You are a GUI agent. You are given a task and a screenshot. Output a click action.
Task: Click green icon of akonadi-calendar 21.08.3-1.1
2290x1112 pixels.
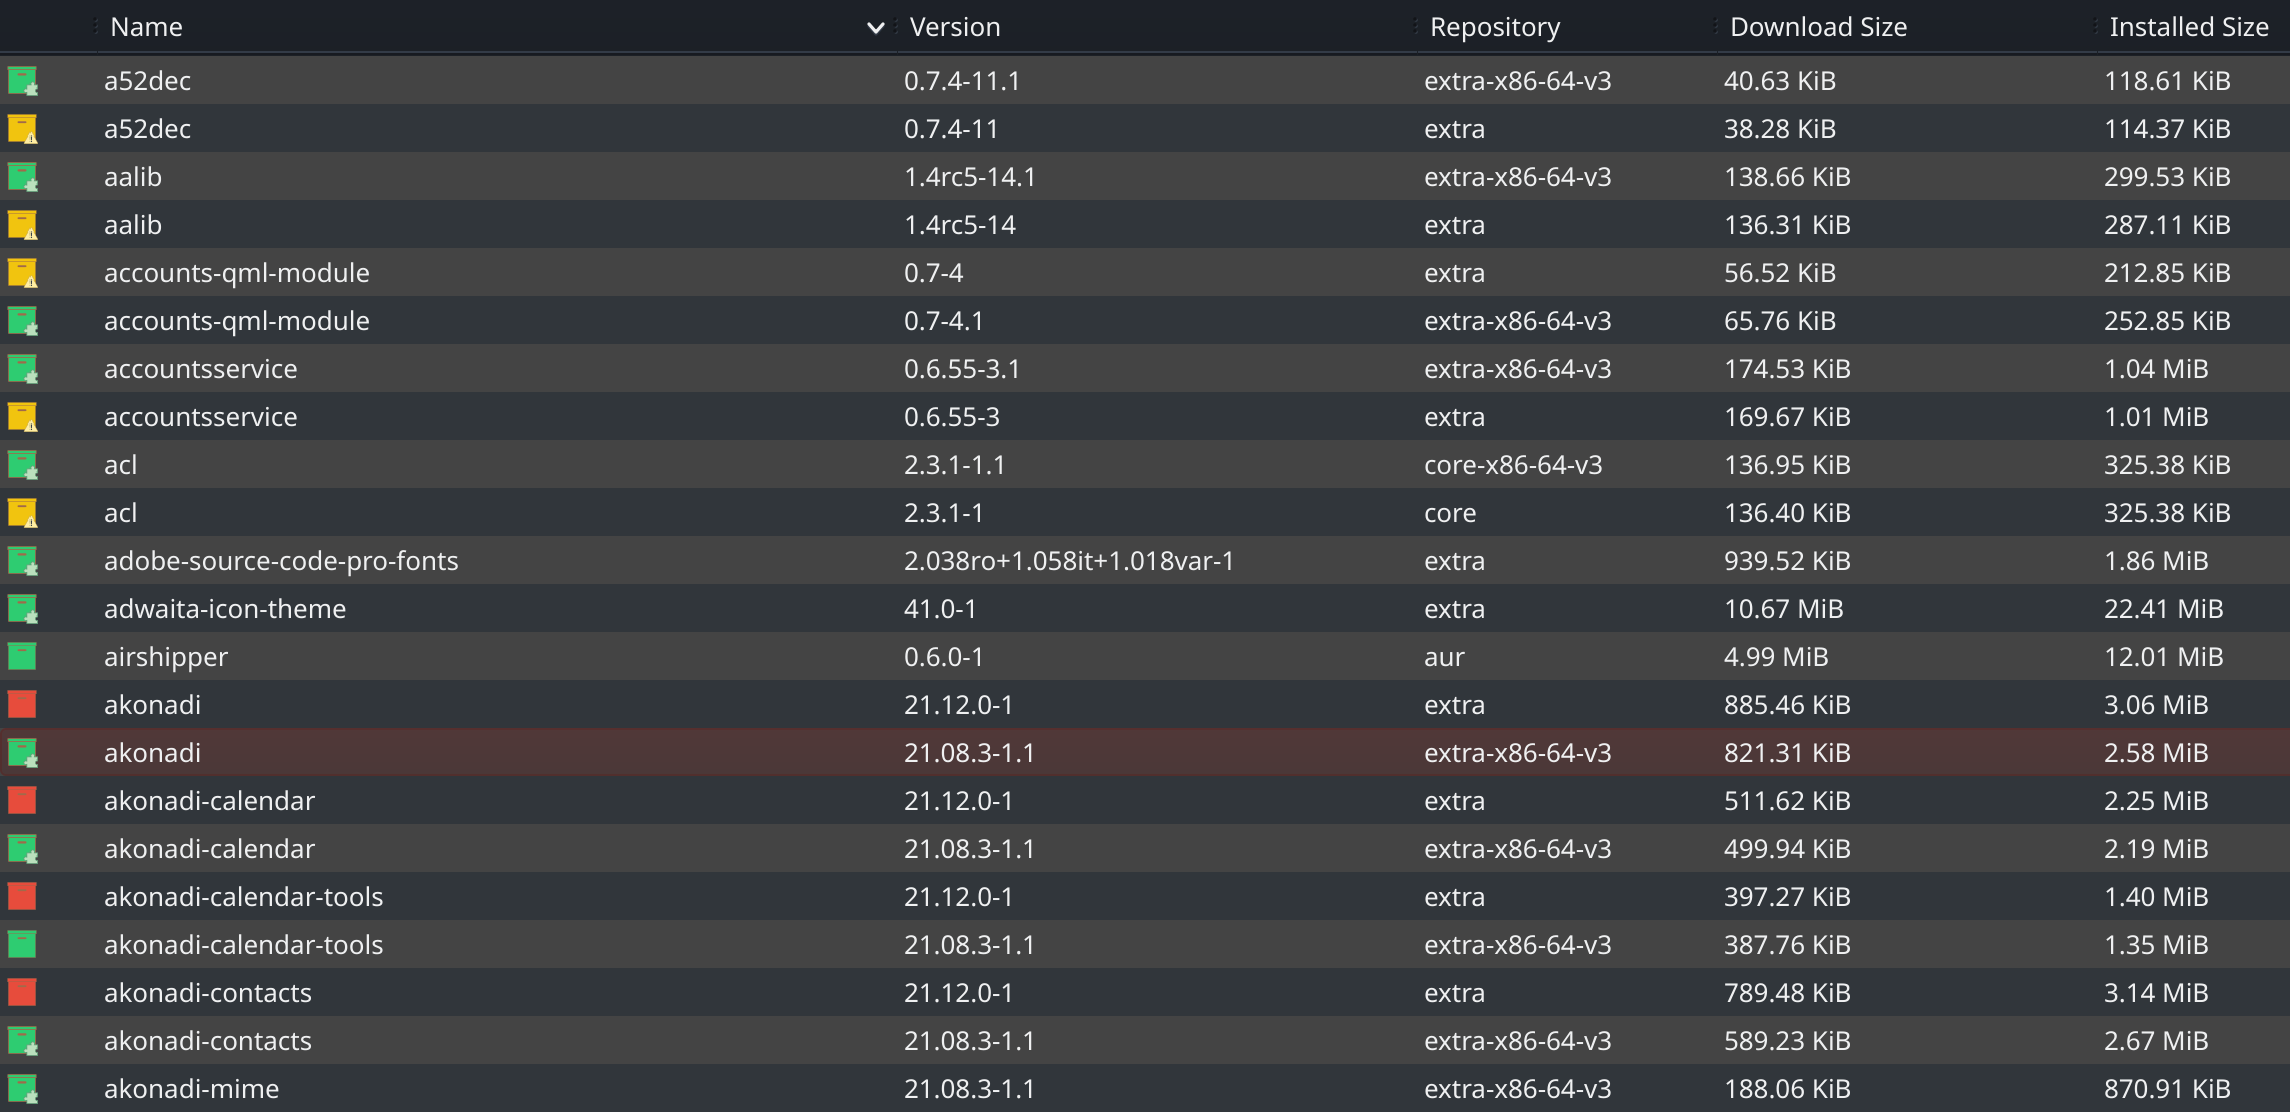pyautogui.click(x=23, y=849)
